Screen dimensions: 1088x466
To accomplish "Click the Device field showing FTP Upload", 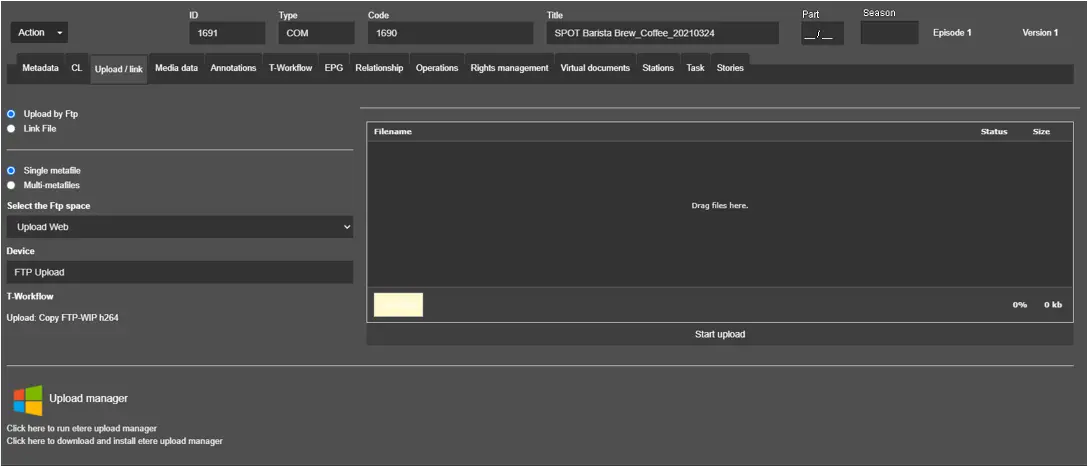I will pos(180,272).
